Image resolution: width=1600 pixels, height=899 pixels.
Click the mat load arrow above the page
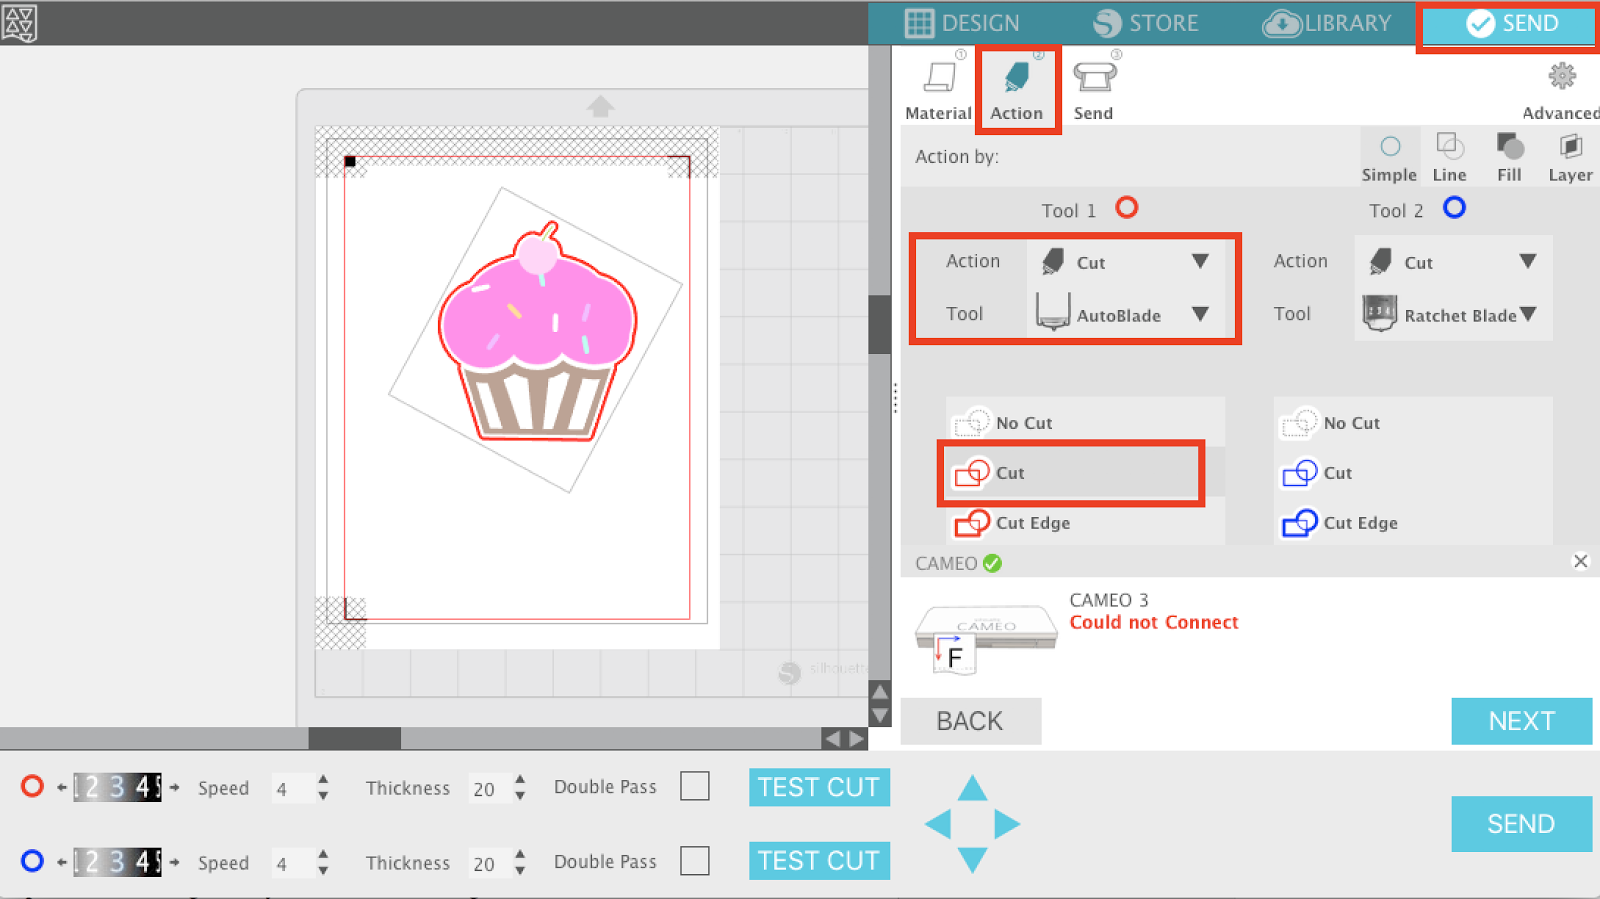[x=600, y=106]
